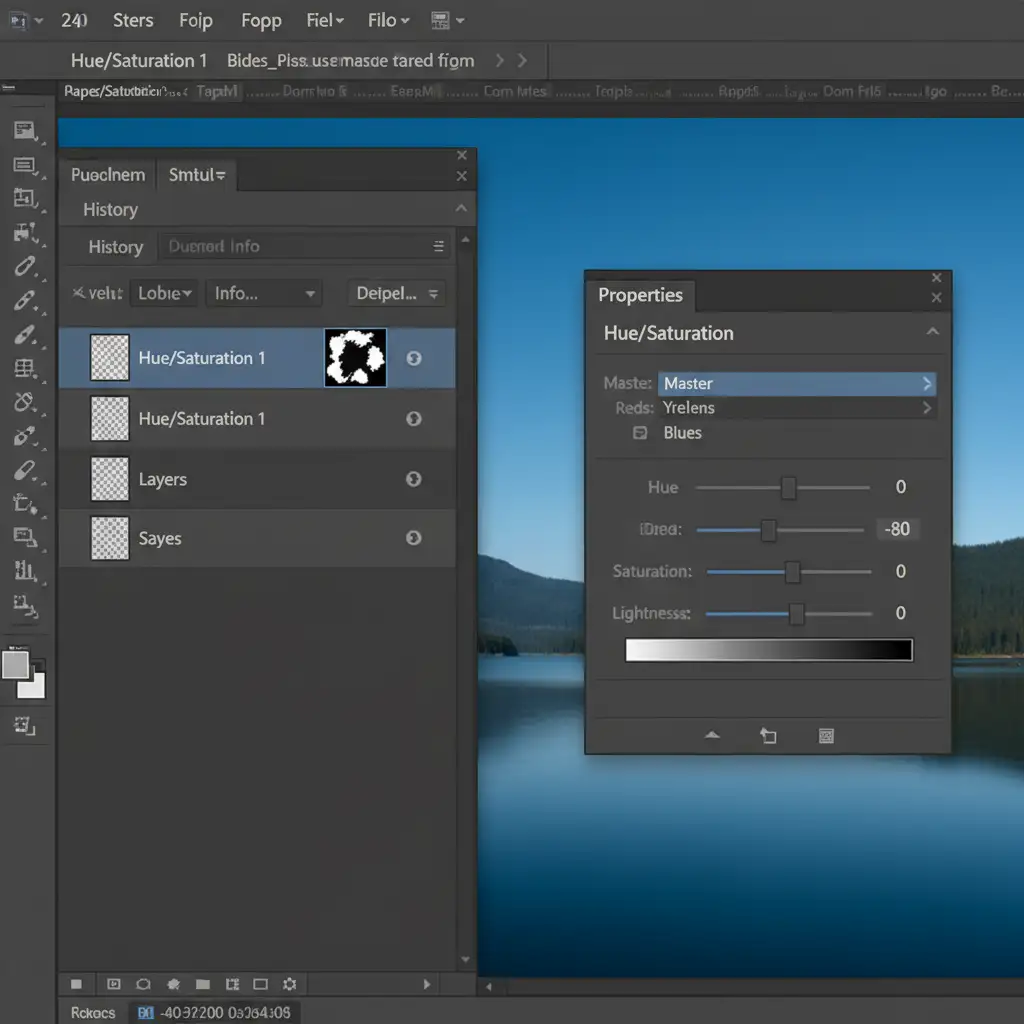The height and width of the screenshot is (1024, 1024).
Task: Expand the Deipel... dropdown
Action: click(397, 293)
